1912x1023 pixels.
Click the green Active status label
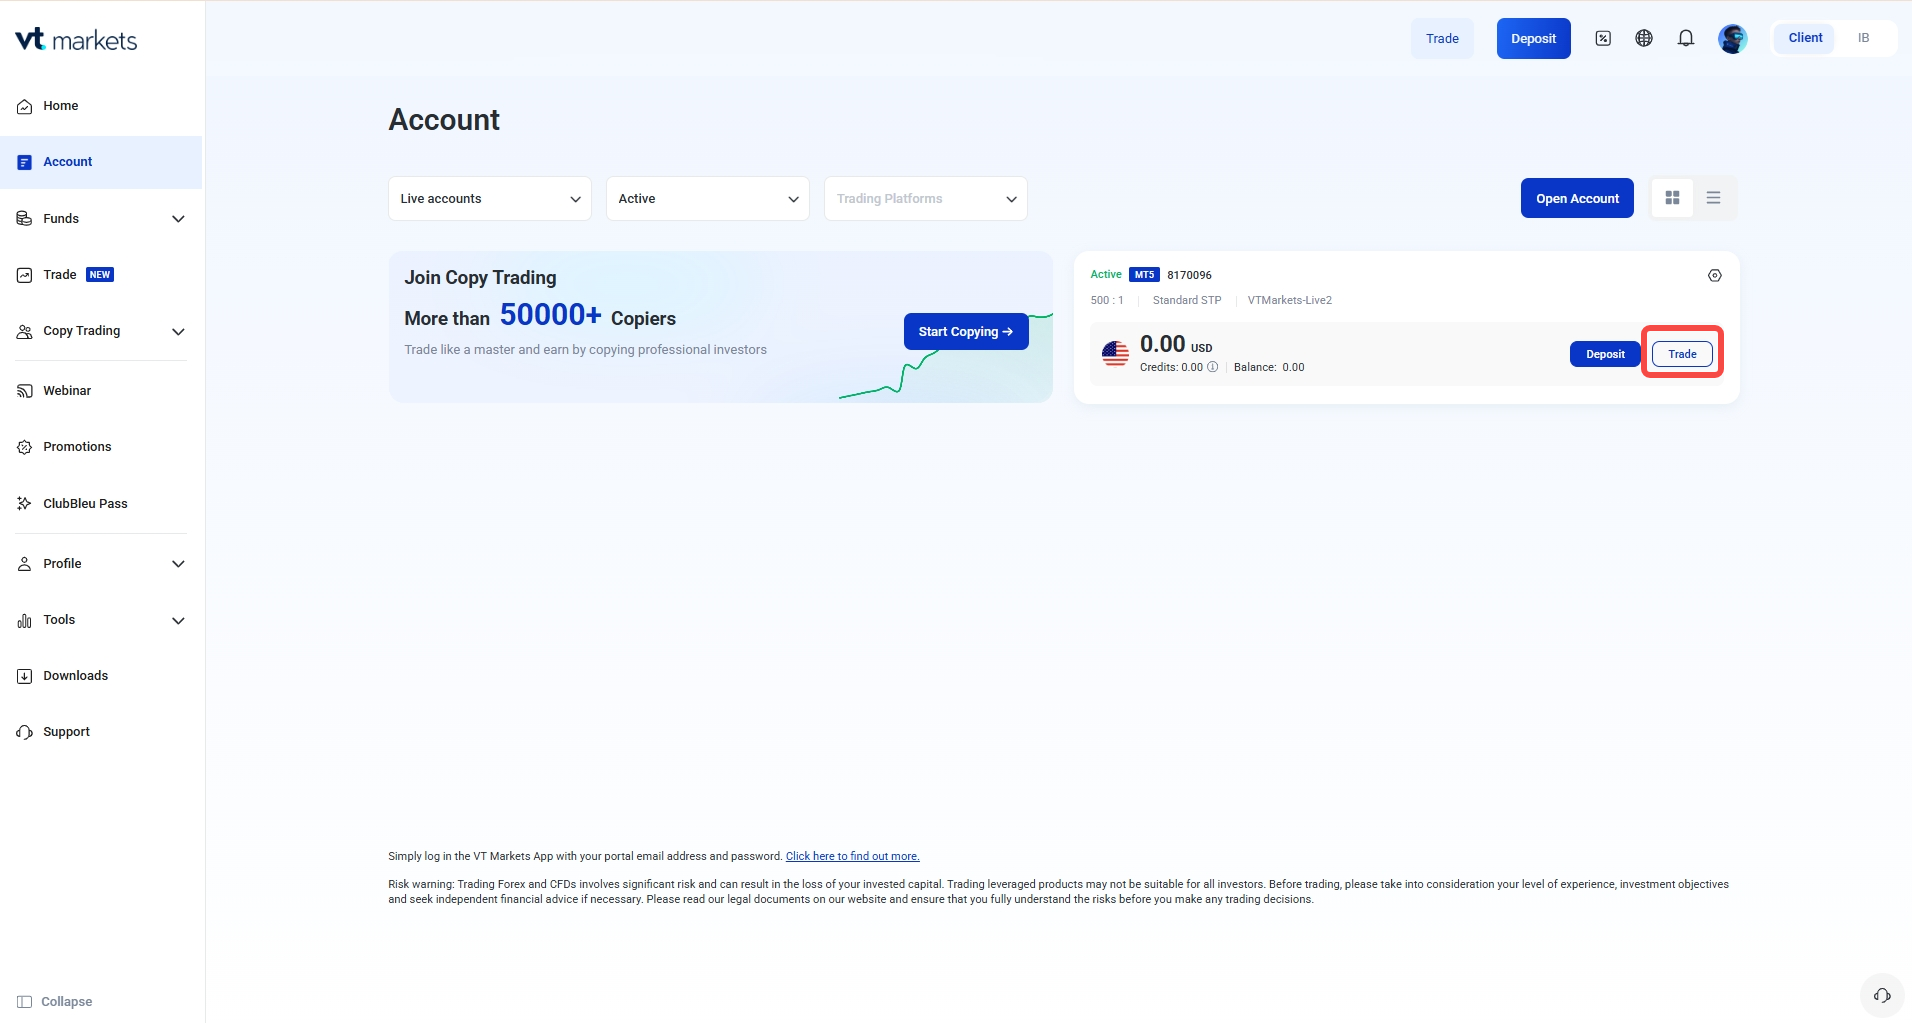[x=1106, y=275]
